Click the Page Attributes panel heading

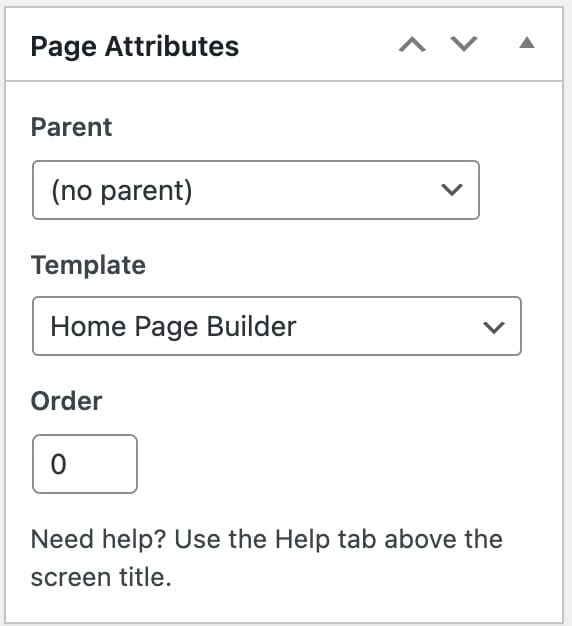click(135, 47)
